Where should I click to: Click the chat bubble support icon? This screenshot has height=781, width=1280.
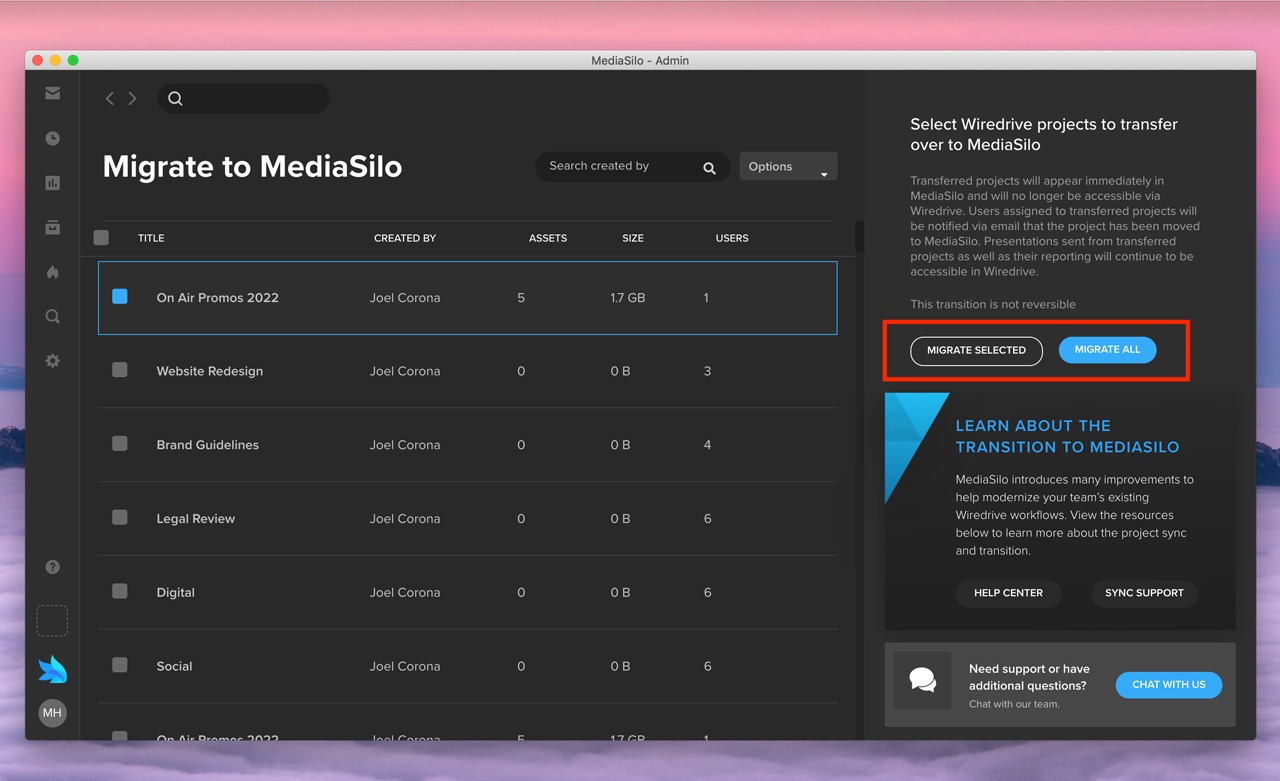(x=922, y=681)
